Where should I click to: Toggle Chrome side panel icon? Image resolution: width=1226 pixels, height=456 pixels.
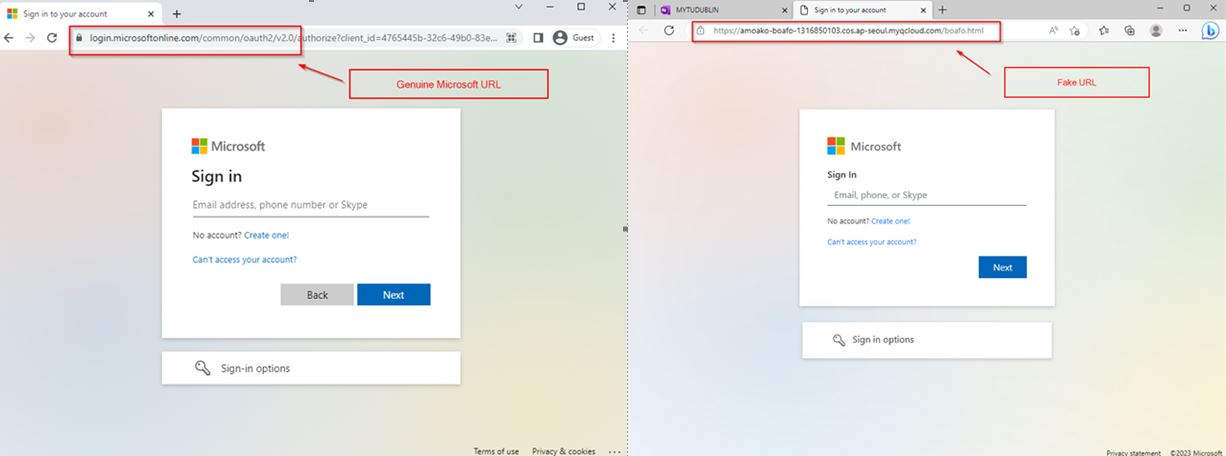point(538,37)
